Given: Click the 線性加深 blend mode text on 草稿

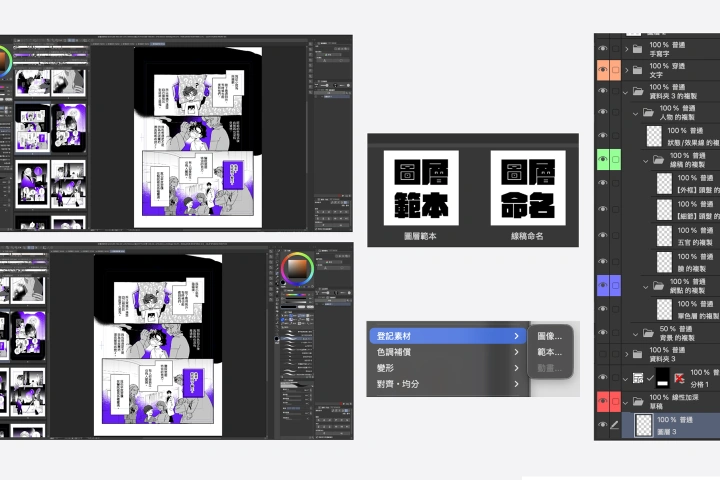Looking at the screenshot, I should [684, 397].
